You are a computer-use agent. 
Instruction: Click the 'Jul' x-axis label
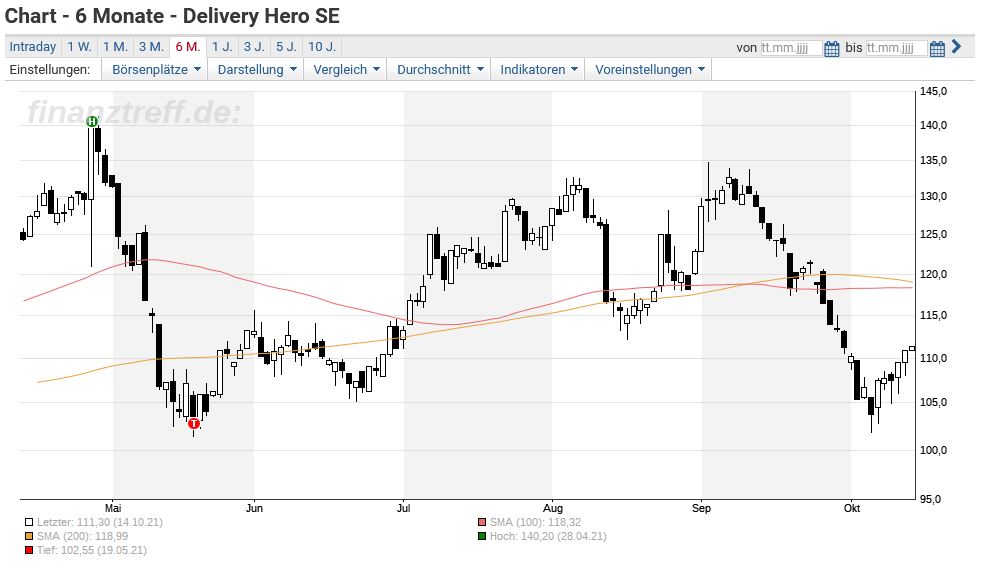coord(404,508)
